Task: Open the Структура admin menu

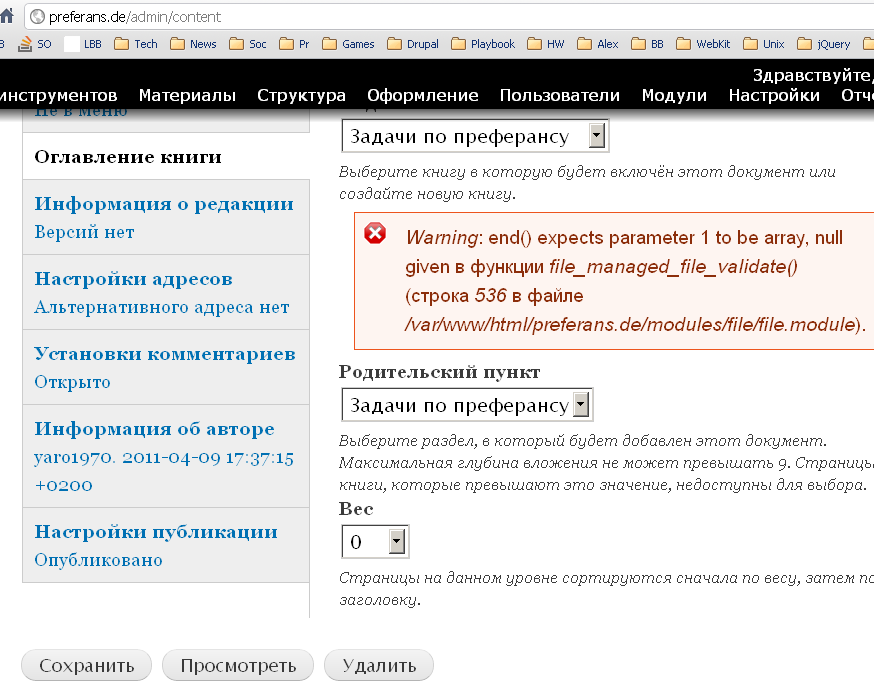Action: tap(301, 95)
